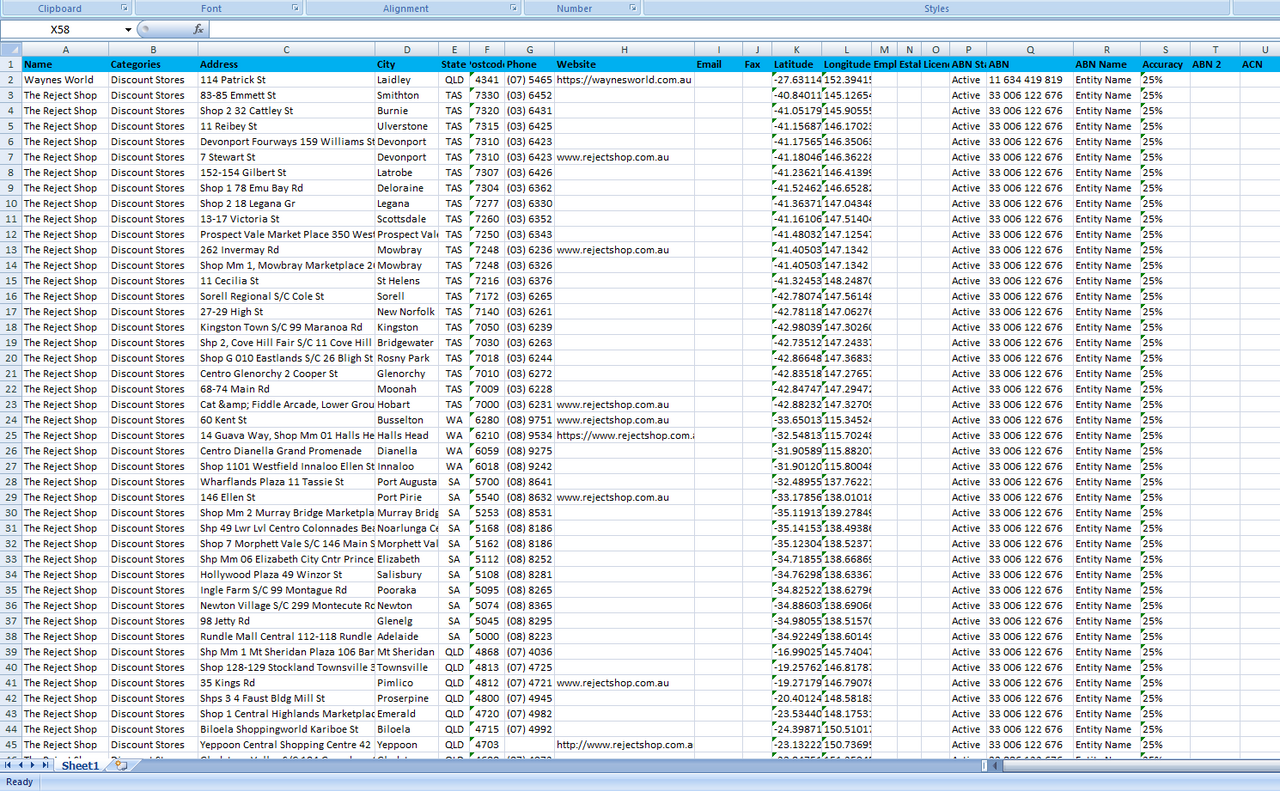Select the Busselton city cell

(407, 420)
